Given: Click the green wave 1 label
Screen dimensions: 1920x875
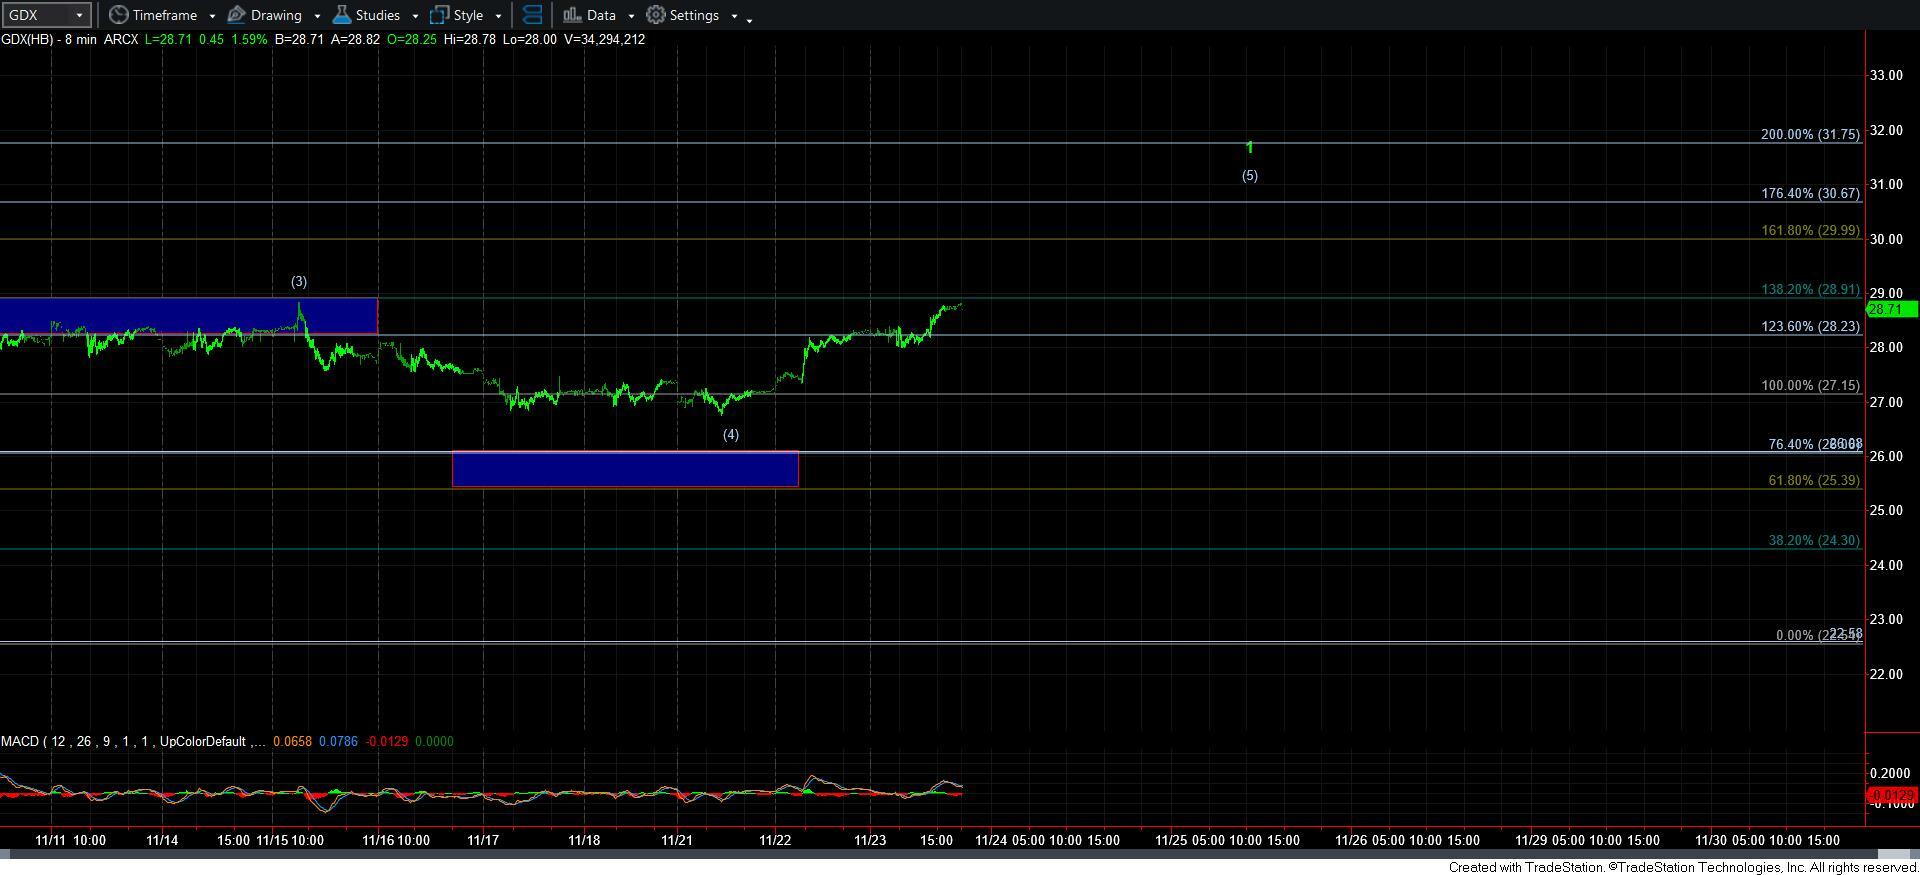Looking at the screenshot, I should pos(1249,148).
